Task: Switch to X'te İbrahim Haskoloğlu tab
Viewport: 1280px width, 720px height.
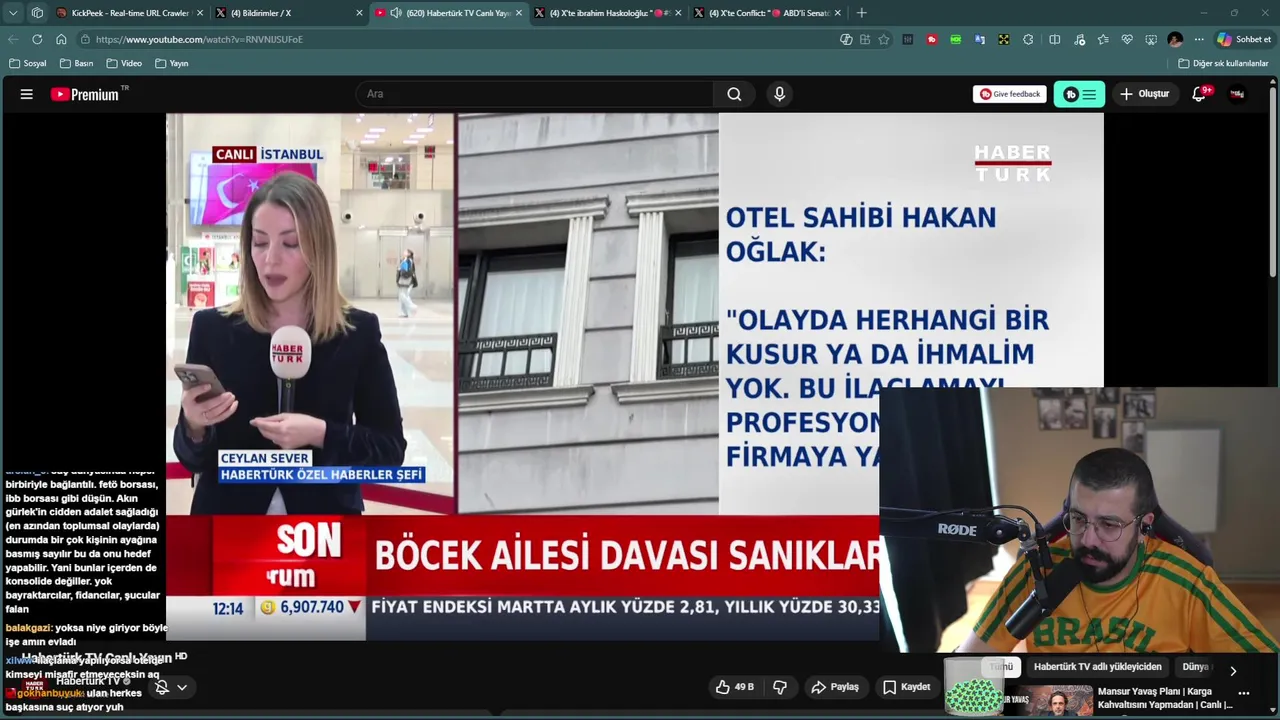Action: coord(607,13)
